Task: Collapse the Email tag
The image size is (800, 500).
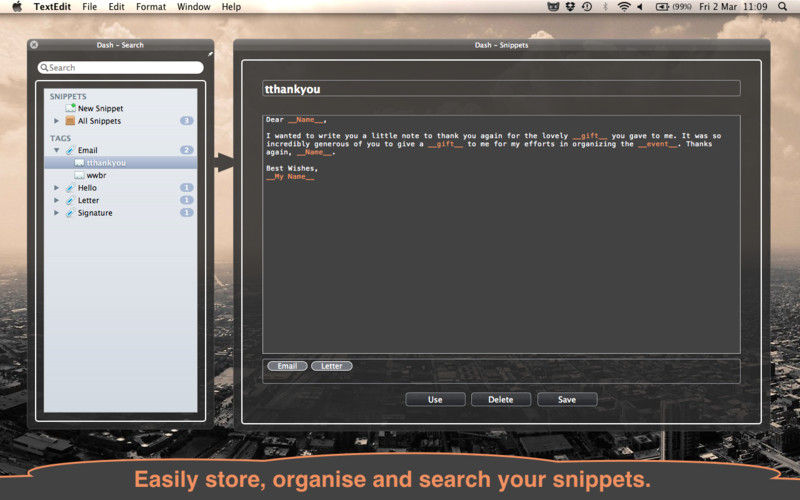Action: pyautogui.click(x=56, y=150)
